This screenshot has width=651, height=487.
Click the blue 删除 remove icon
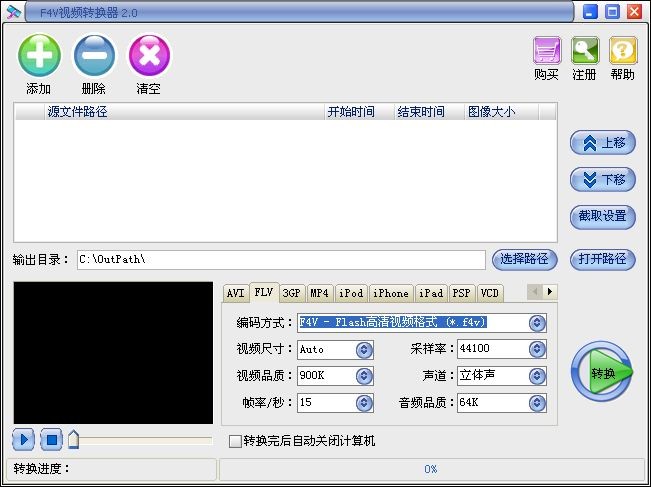click(94, 55)
